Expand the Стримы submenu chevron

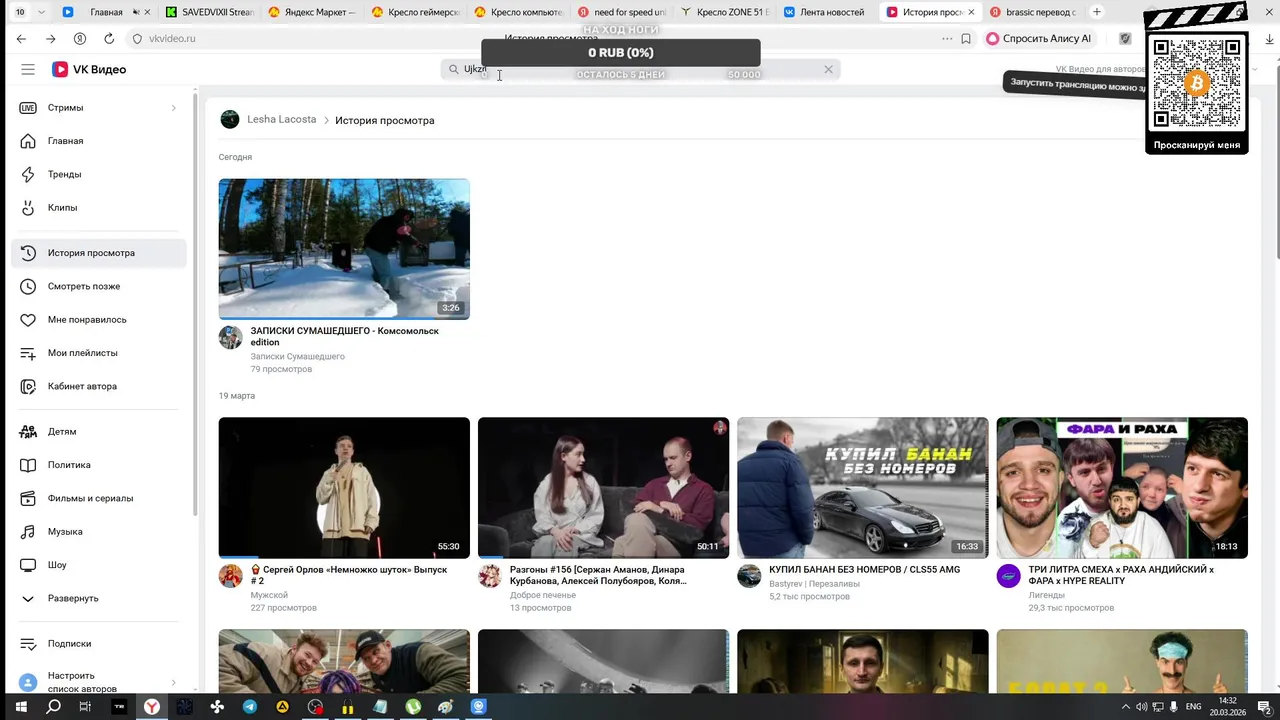[173, 108]
